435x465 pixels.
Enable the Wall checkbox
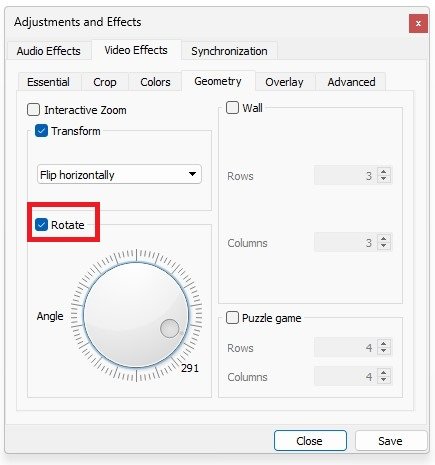[x=232, y=108]
